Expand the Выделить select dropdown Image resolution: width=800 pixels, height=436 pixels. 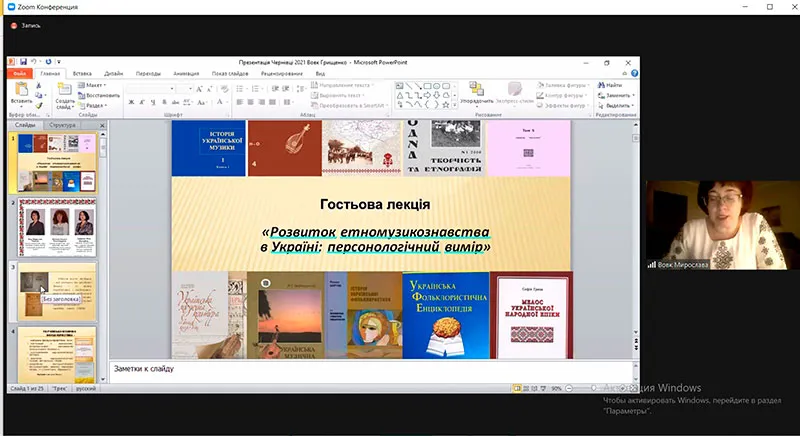tap(616, 104)
